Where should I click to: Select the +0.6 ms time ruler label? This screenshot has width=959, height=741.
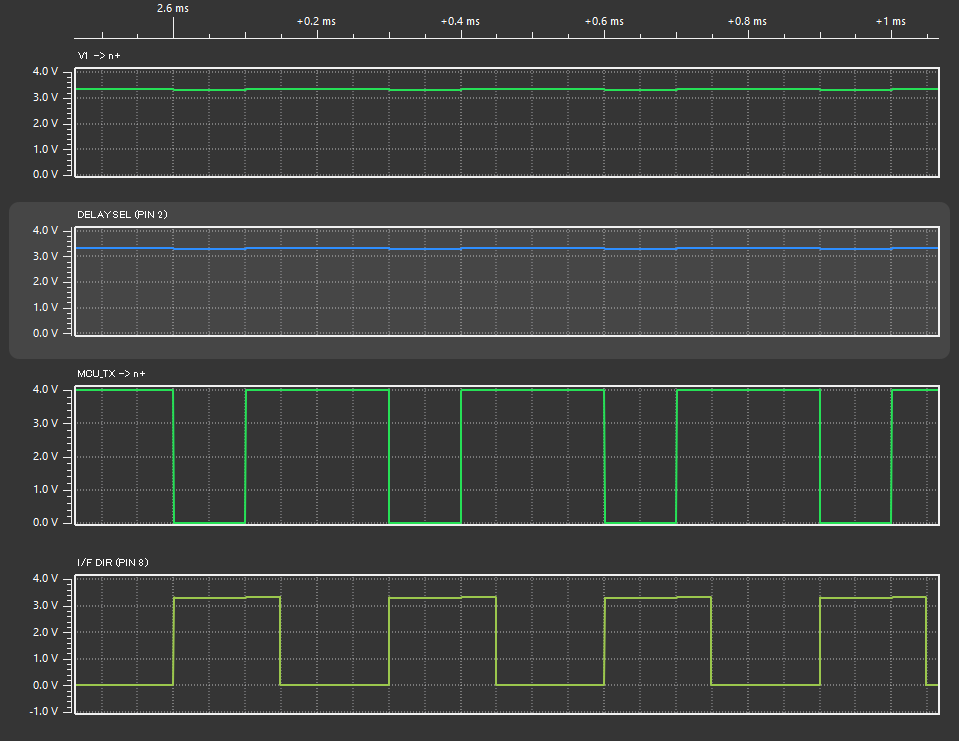click(x=604, y=21)
